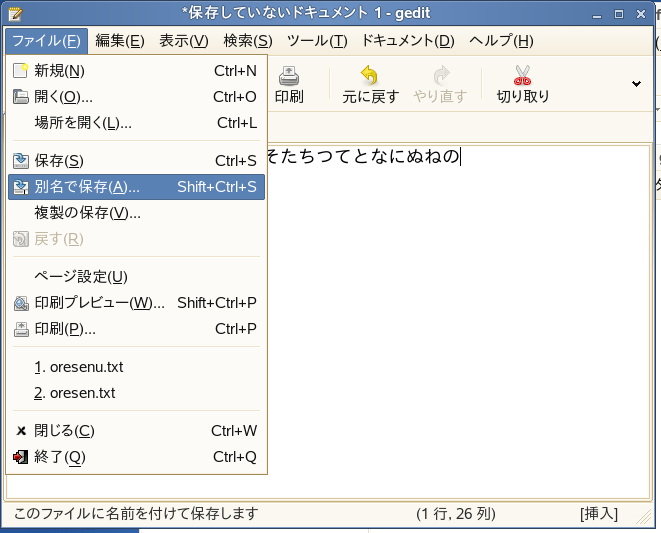
Task: Click the save-as icon beside 別名で保存
Action: (21, 187)
